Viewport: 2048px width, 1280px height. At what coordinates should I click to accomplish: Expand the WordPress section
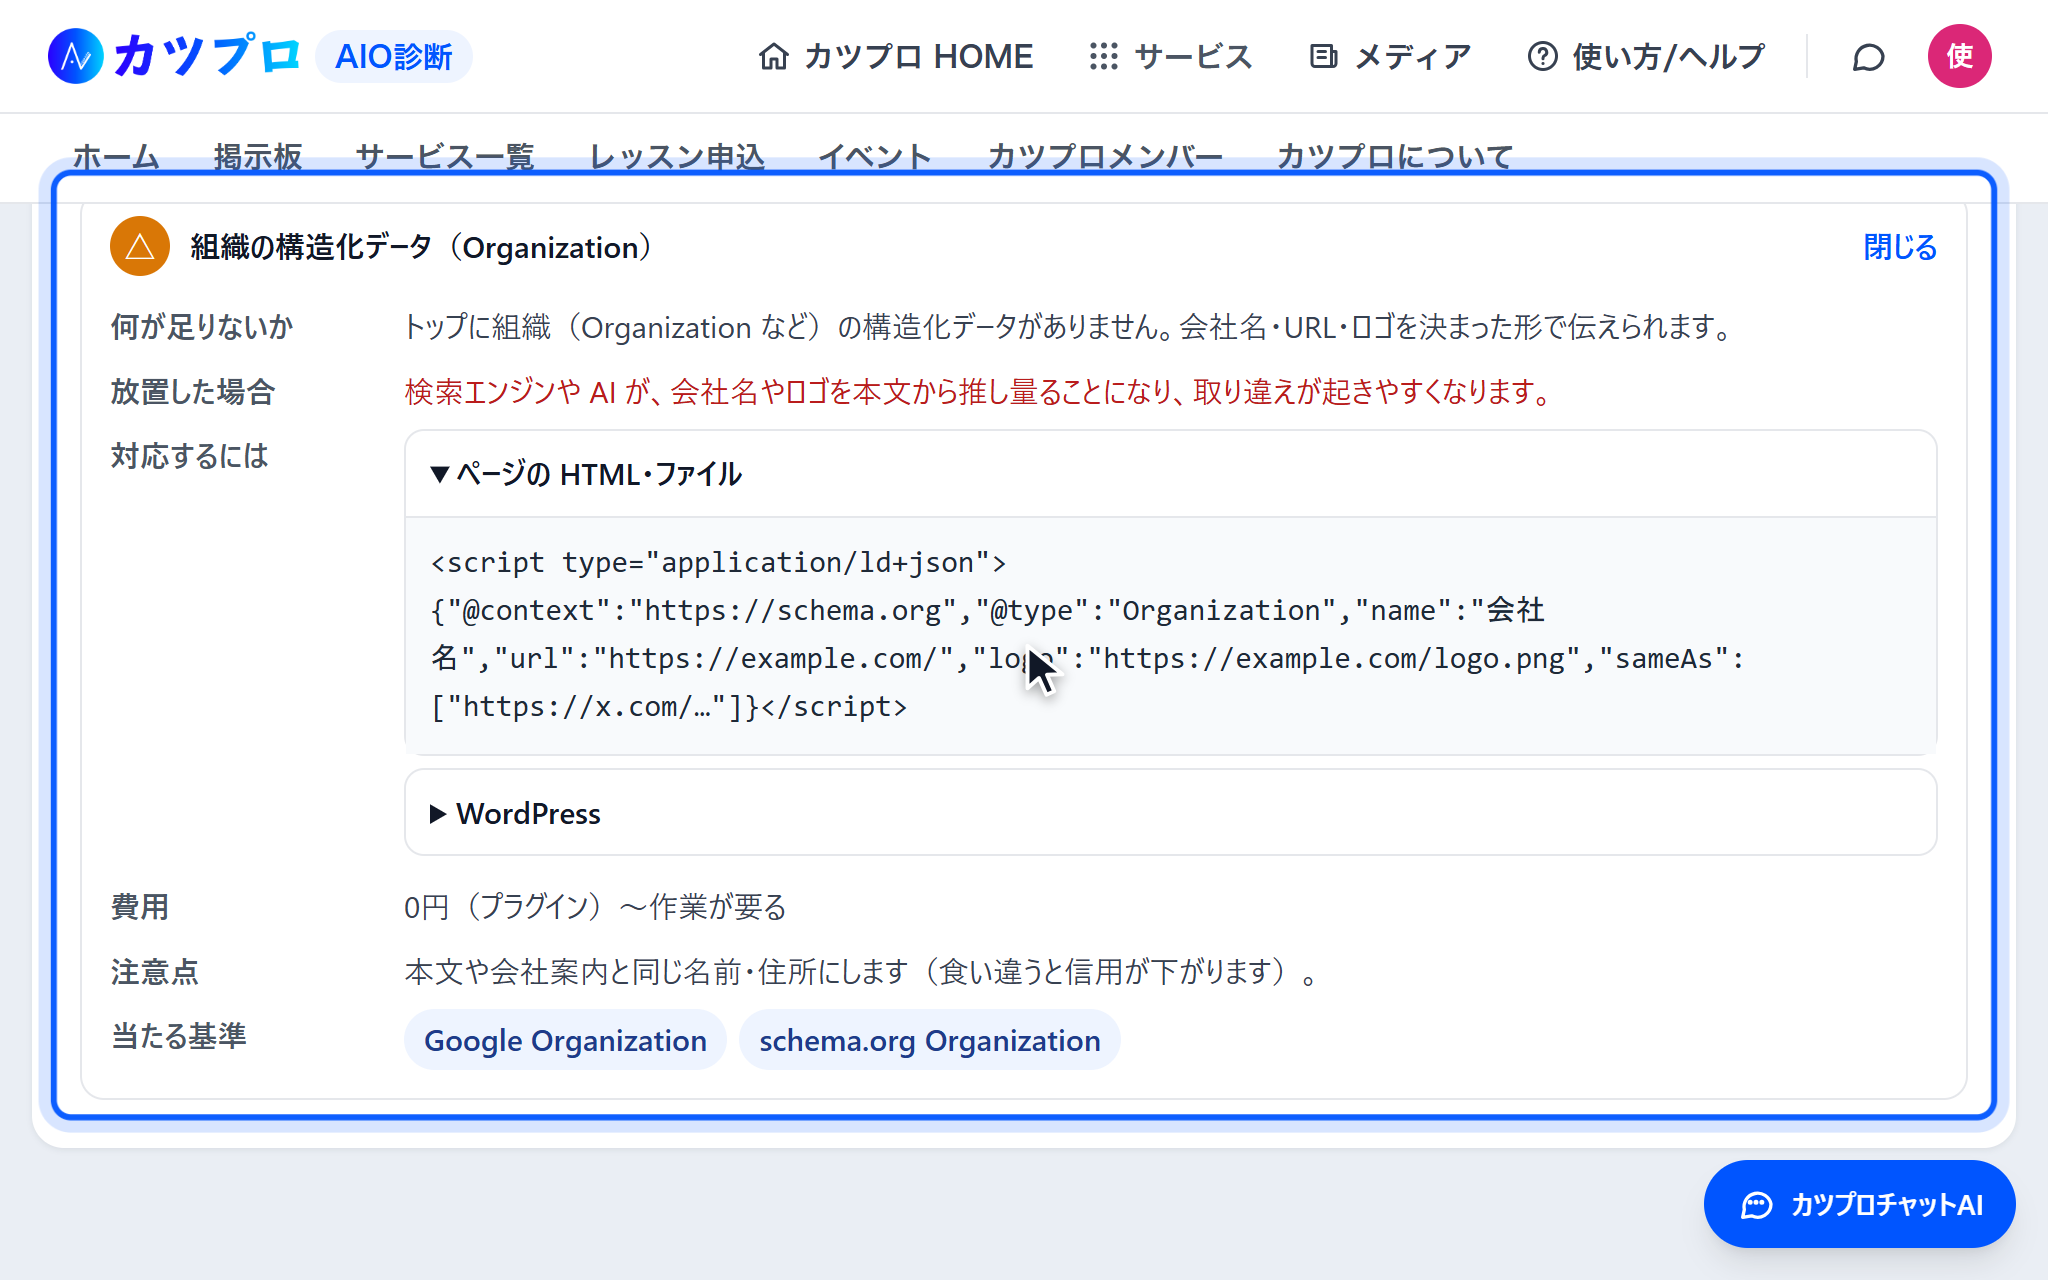[1170, 813]
